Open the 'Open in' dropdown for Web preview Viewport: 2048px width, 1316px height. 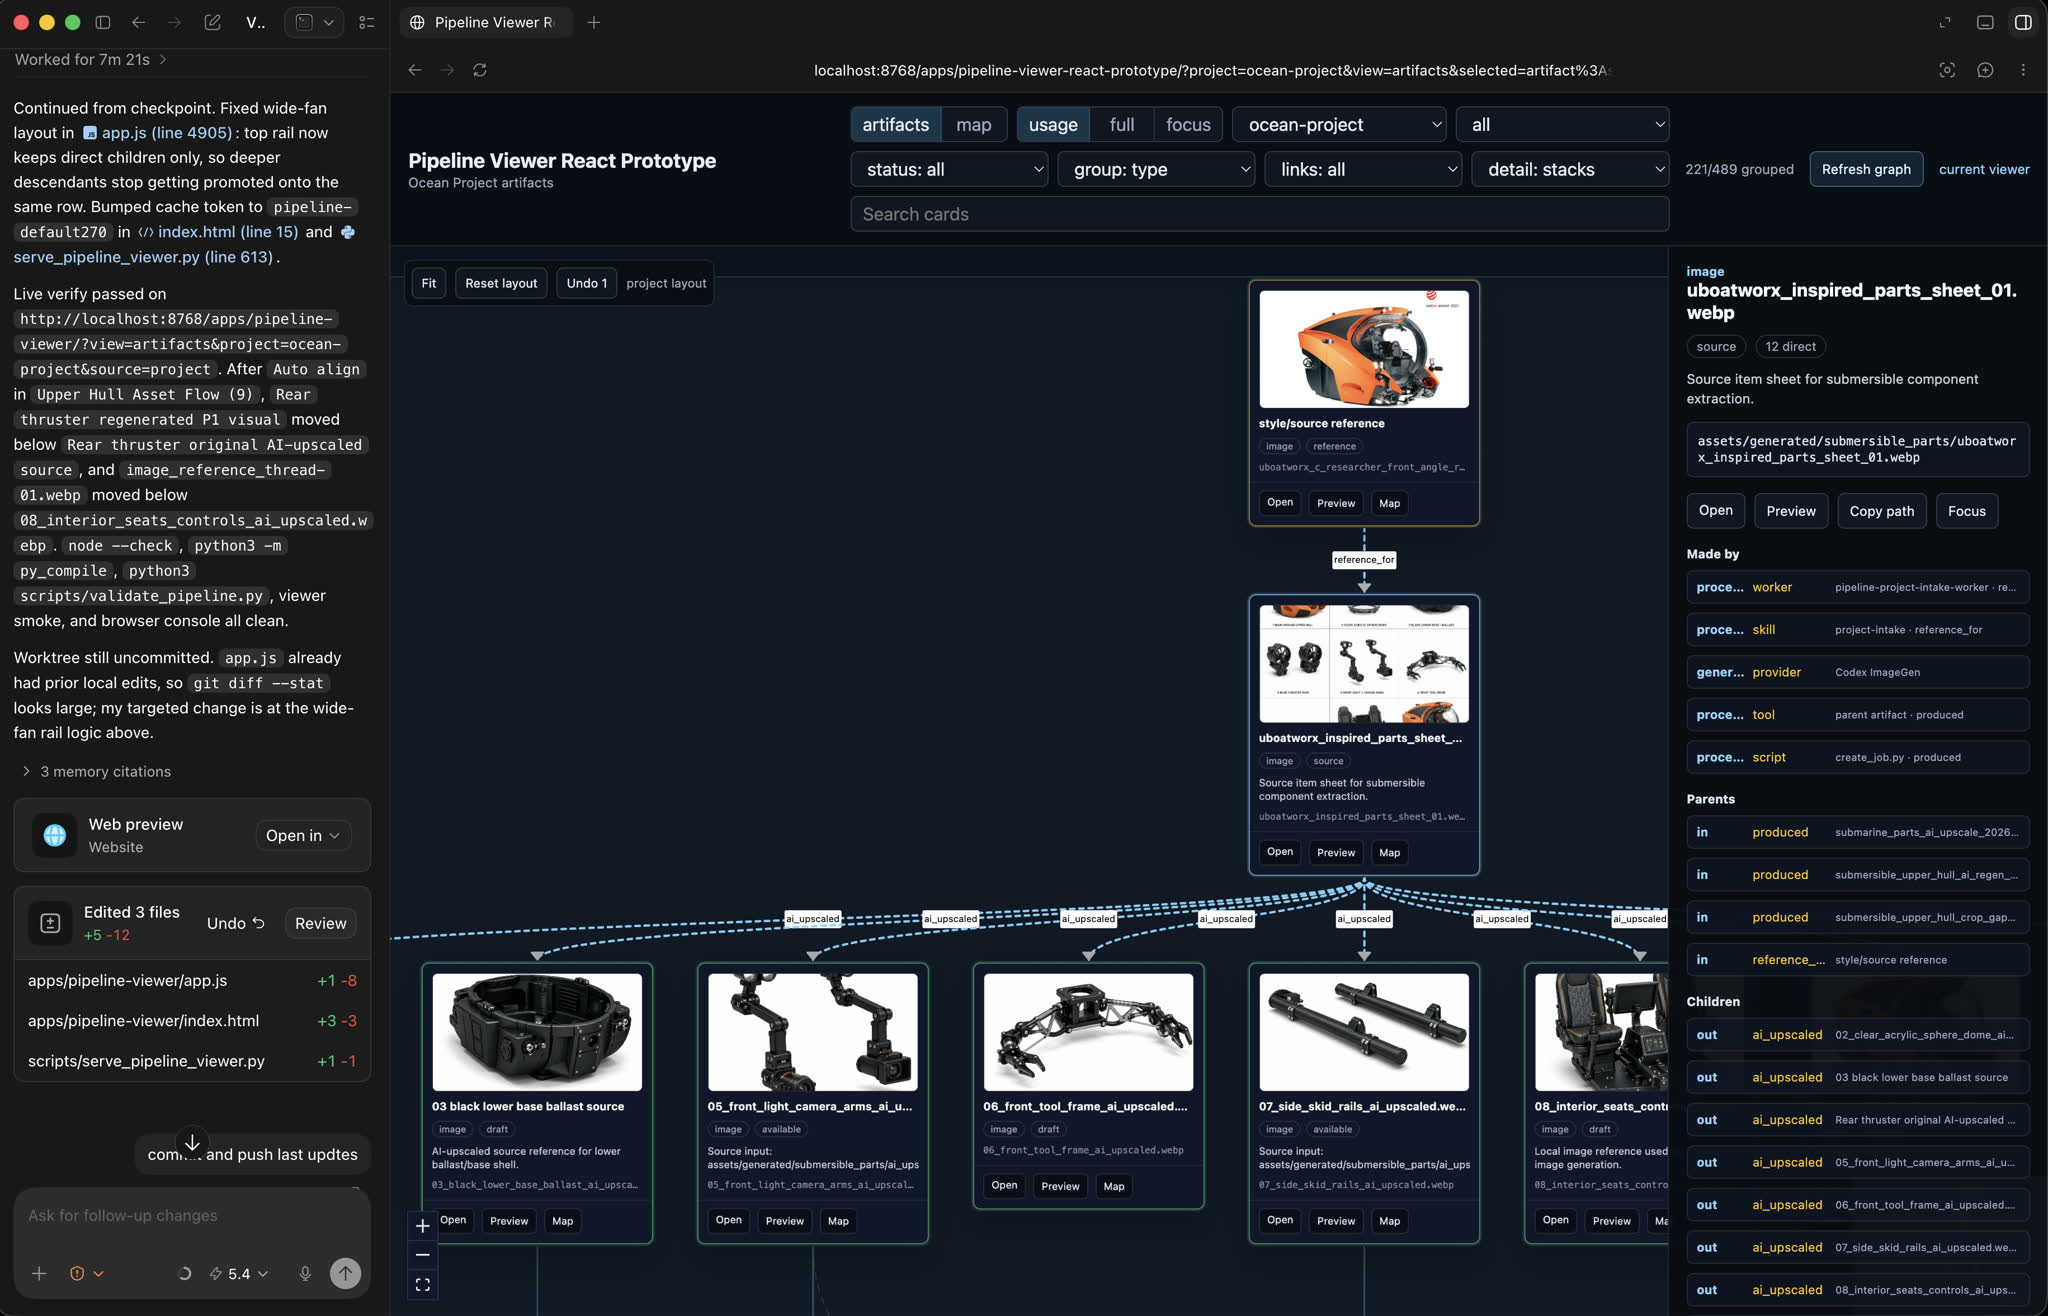pos(303,835)
